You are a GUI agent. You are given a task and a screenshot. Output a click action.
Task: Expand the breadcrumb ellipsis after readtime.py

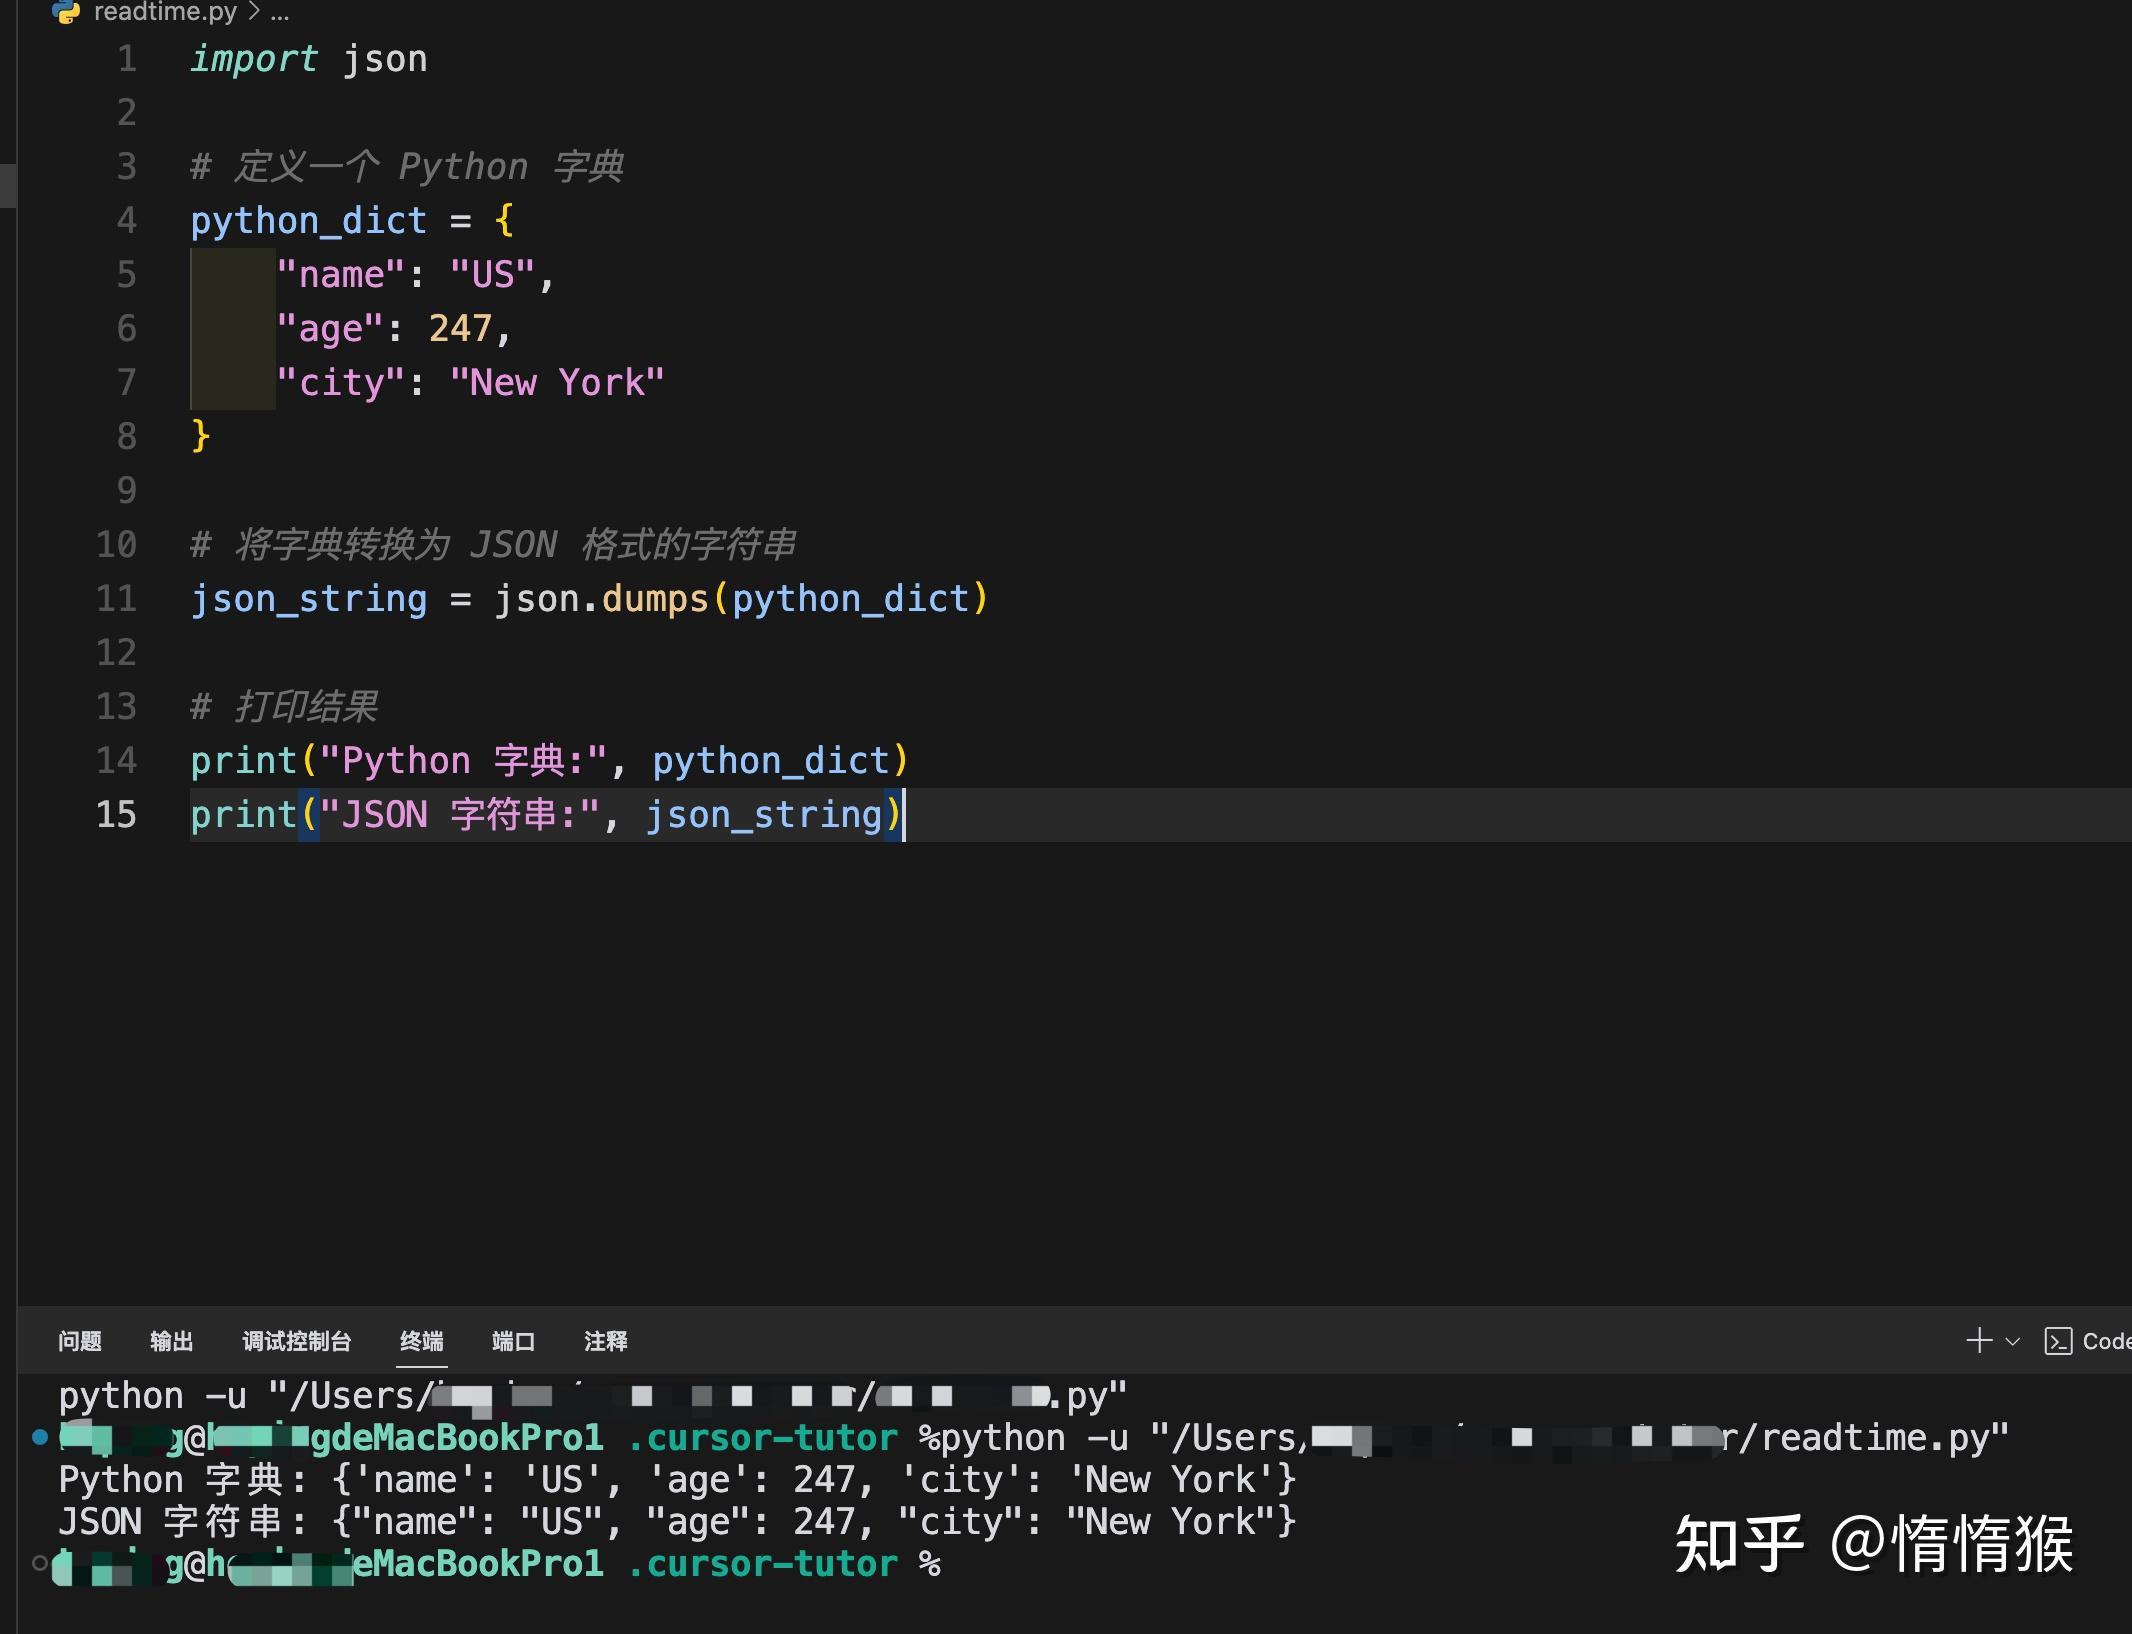point(279,12)
